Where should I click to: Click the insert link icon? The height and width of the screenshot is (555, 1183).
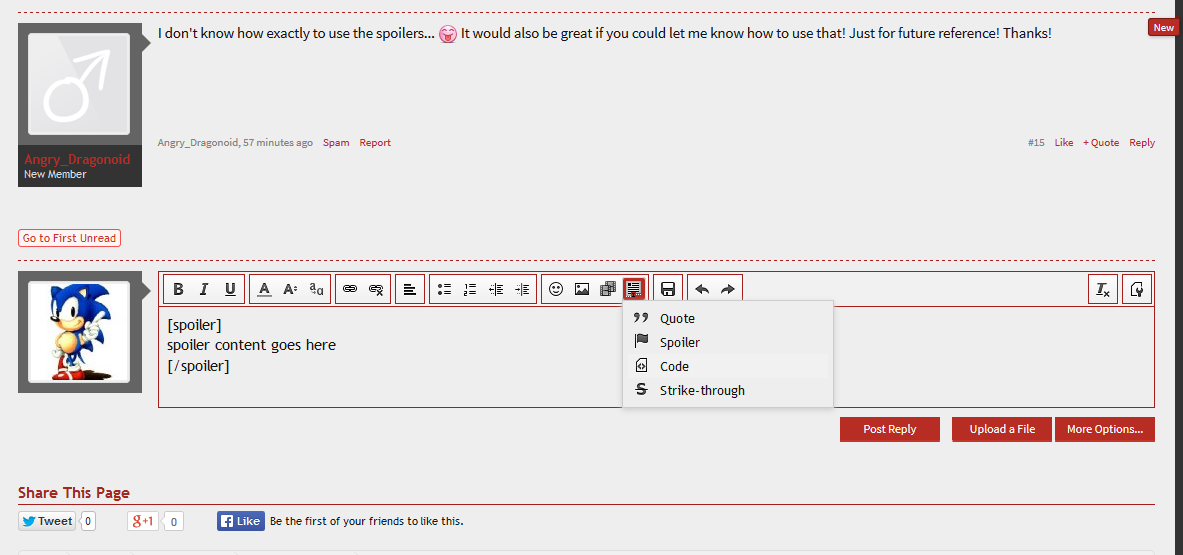pos(350,289)
